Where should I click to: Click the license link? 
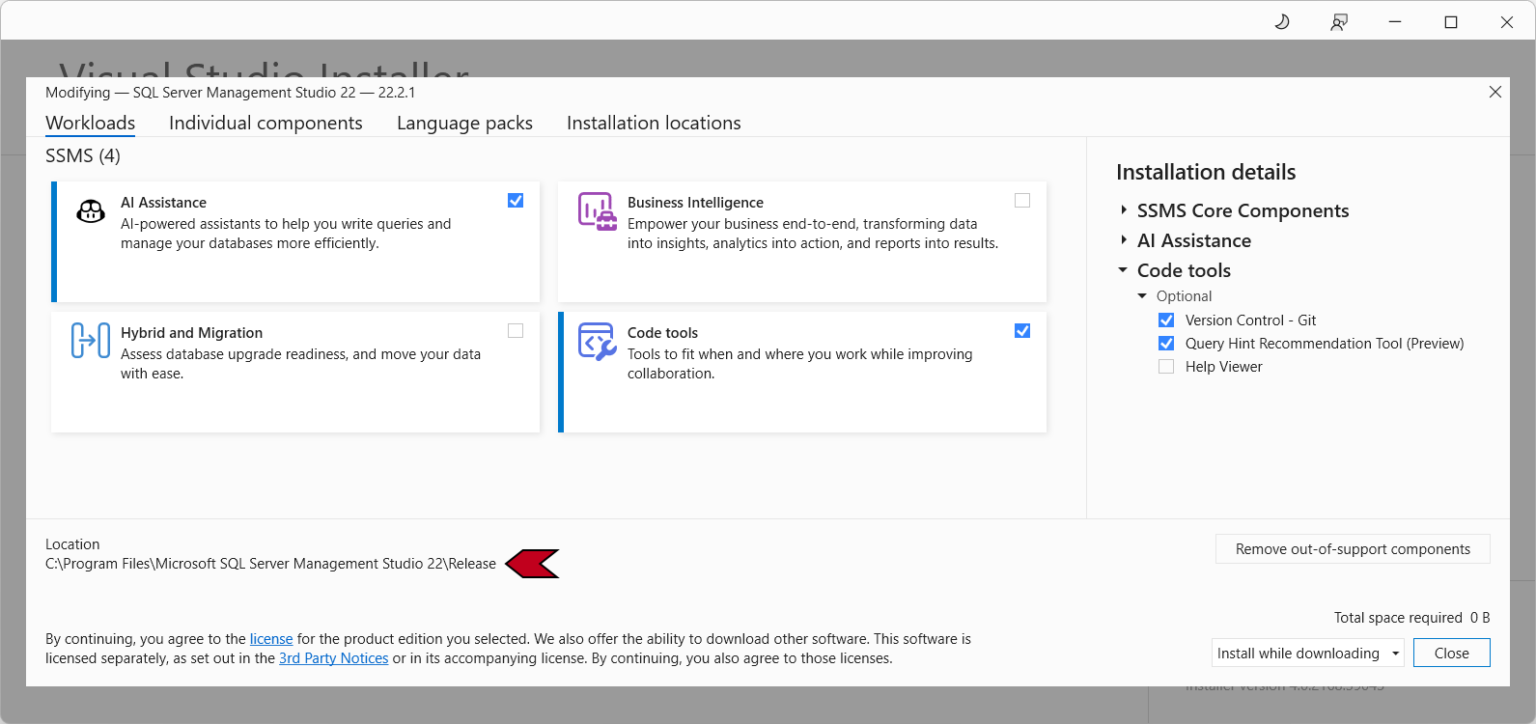tap(271, 638)
